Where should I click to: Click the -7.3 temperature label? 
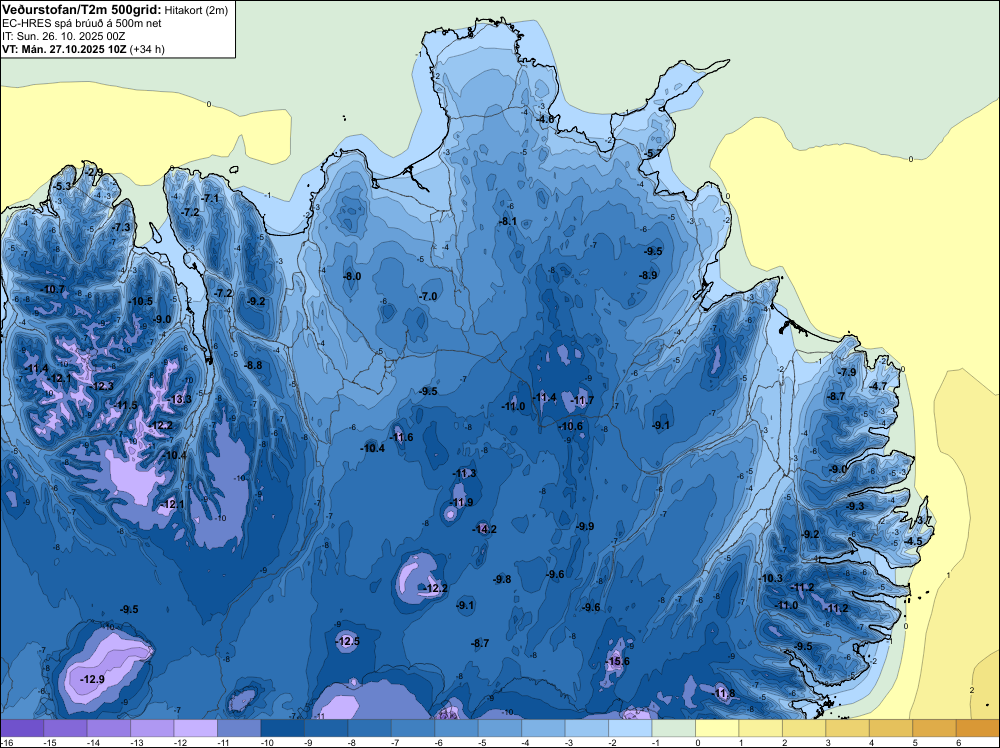click(121, 227)
